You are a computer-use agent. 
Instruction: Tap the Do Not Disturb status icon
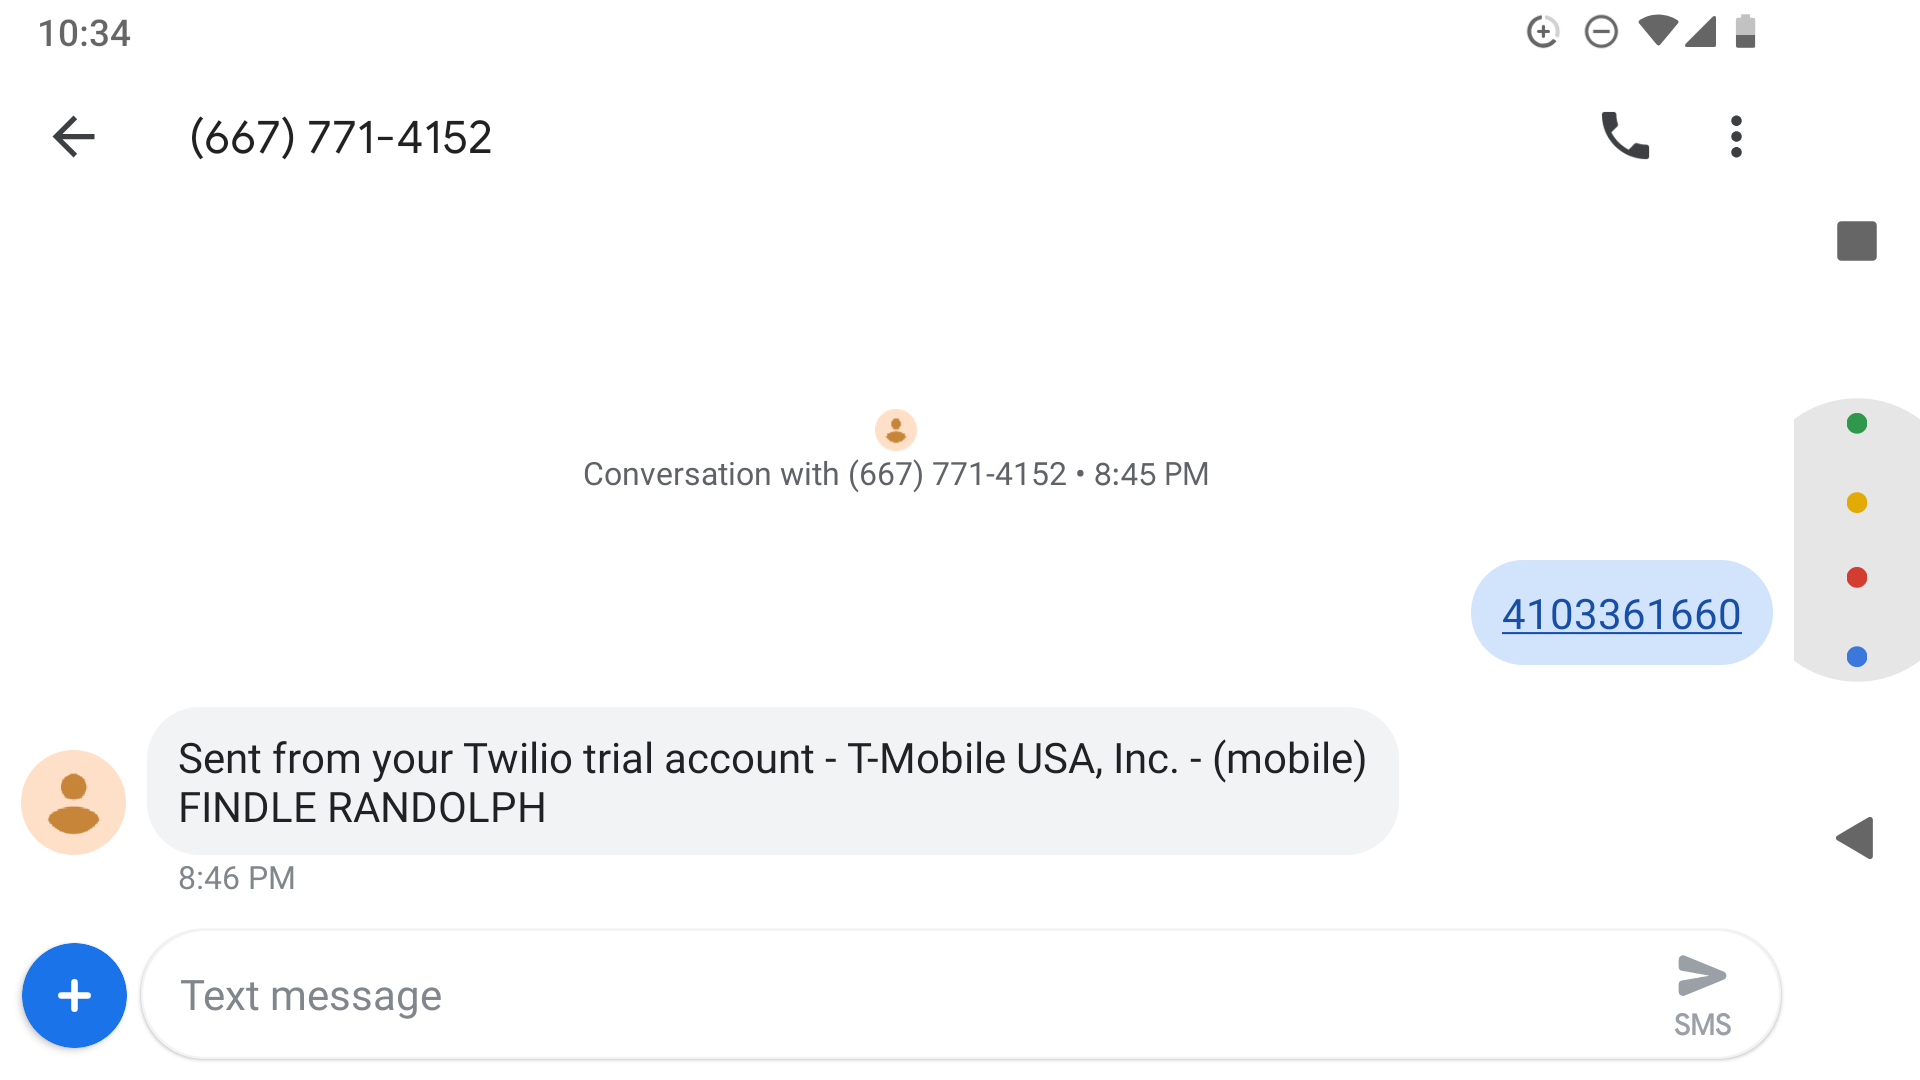[x=1601, y=32]
